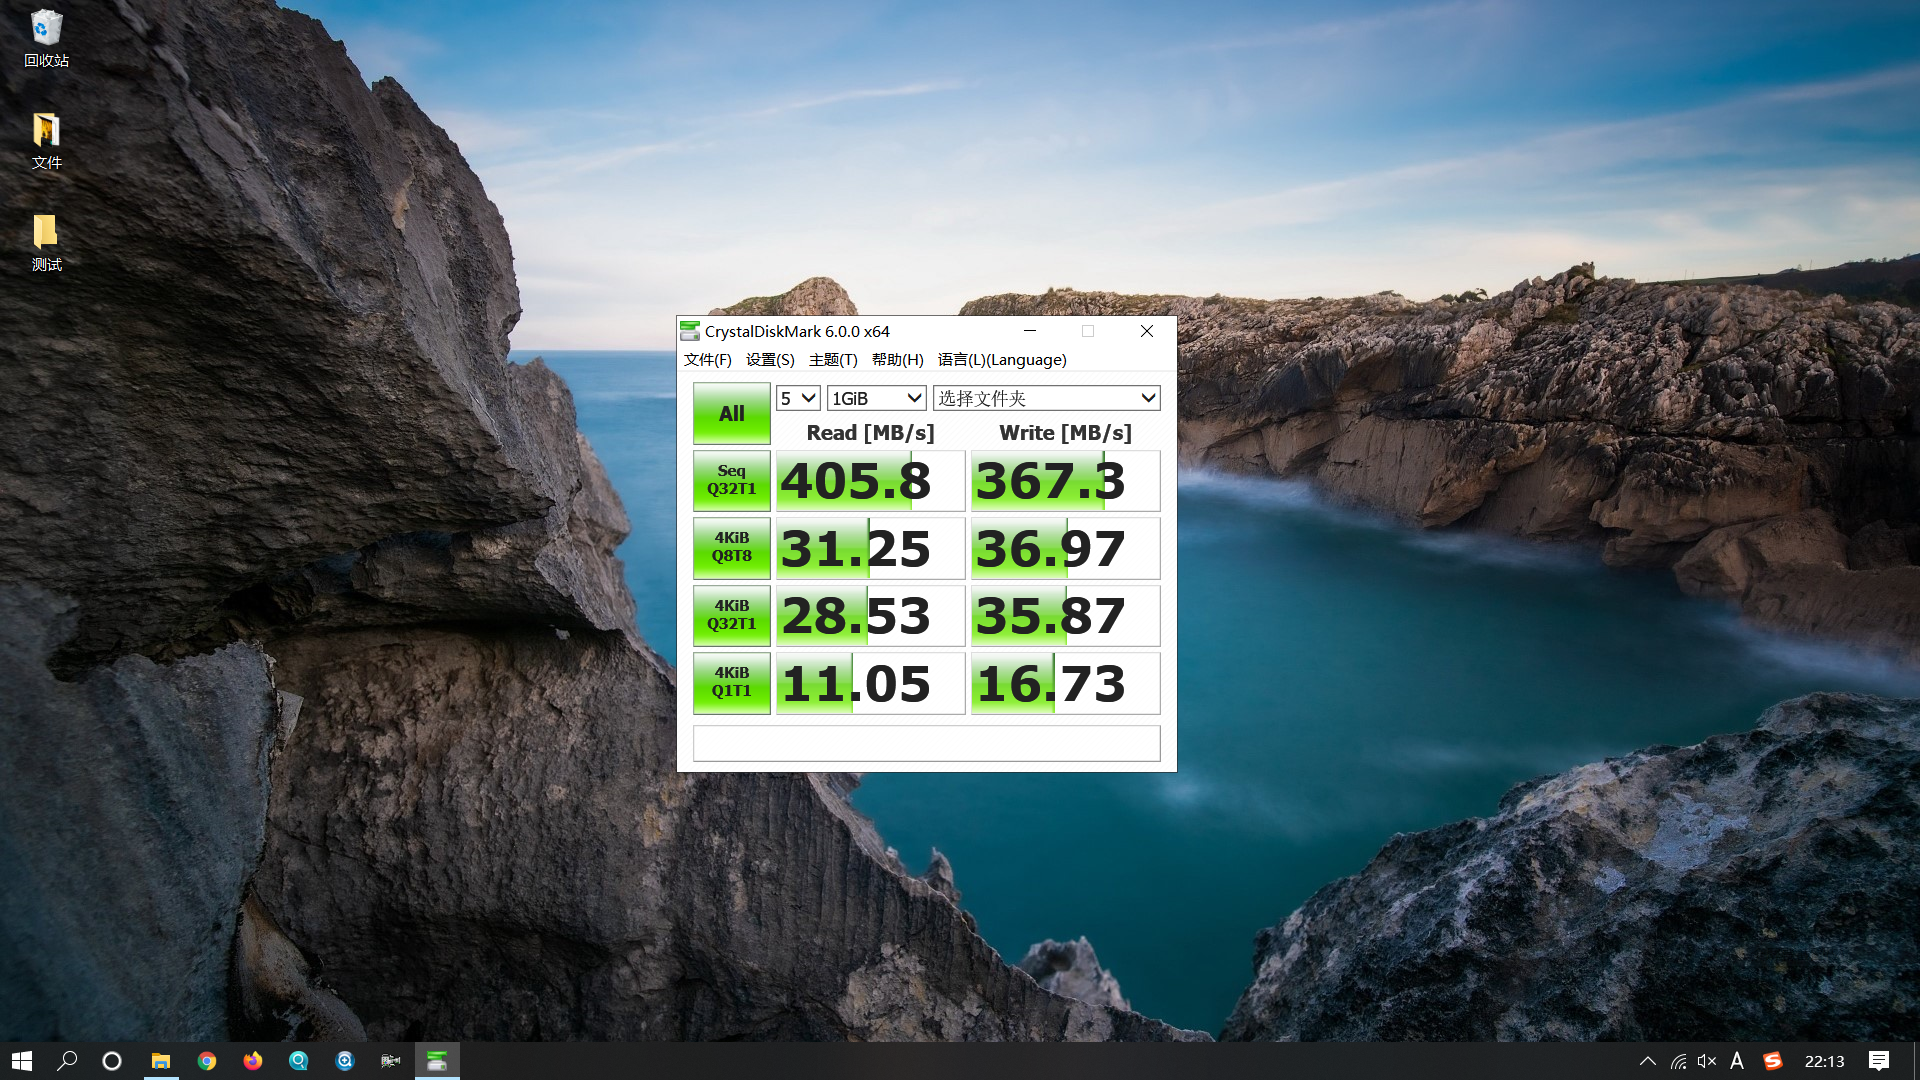Open the 1GiB test size dropdown
1920x1080 pixels.
(876, 398)
